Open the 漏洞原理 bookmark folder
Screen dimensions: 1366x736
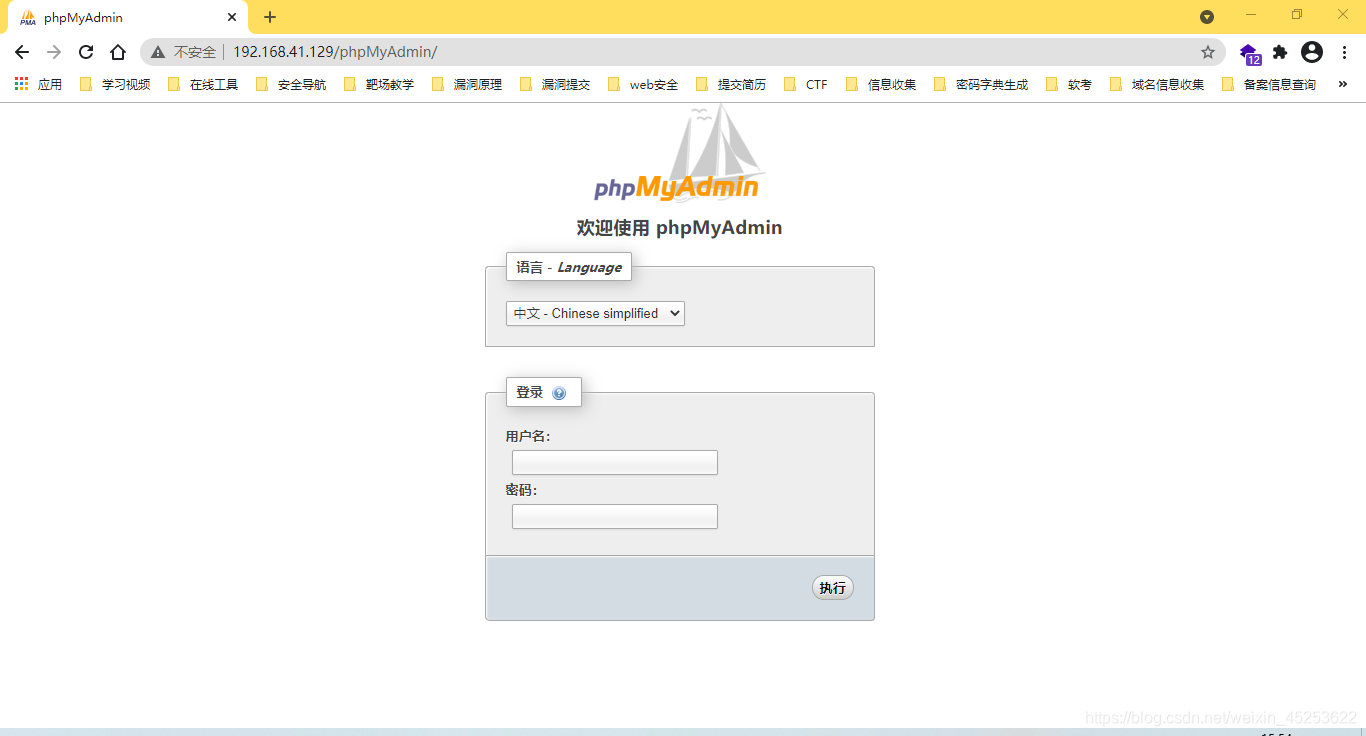pos(467,85)
